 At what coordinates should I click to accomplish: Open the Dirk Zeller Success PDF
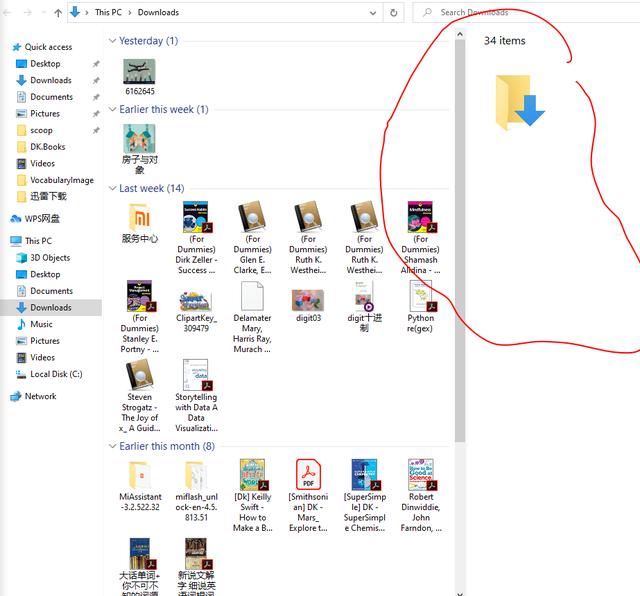point(196,238)
